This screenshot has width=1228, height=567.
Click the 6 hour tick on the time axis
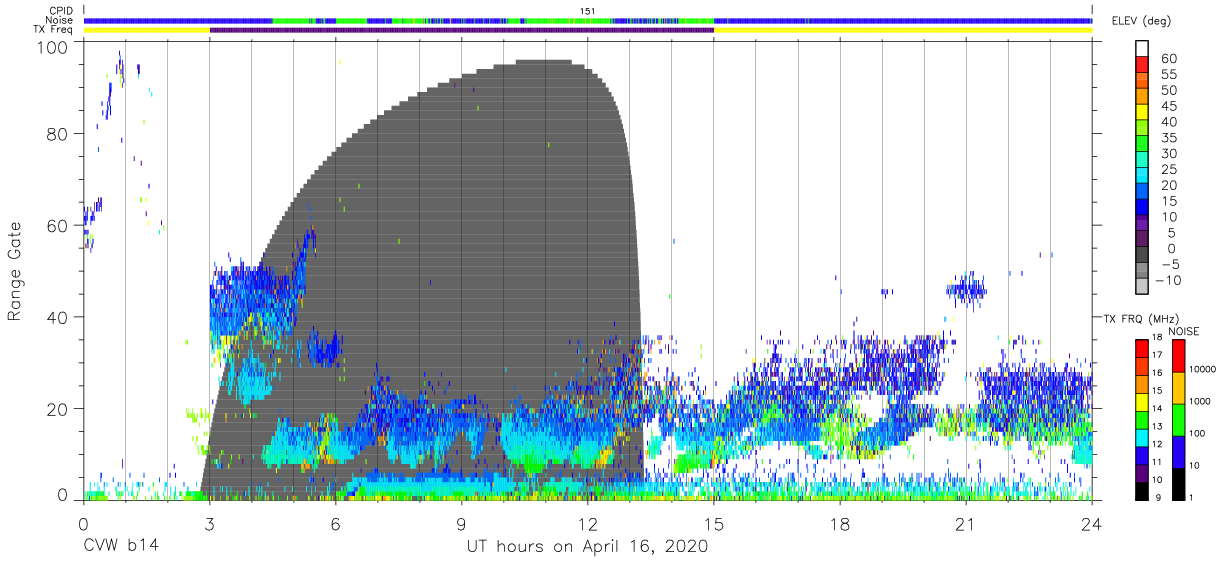[335, 525]
